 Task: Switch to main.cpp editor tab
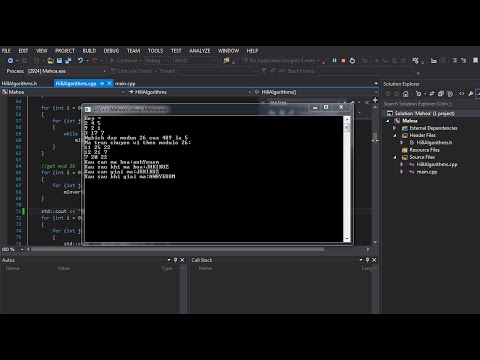pyautogui.click(x=125, y=83)
